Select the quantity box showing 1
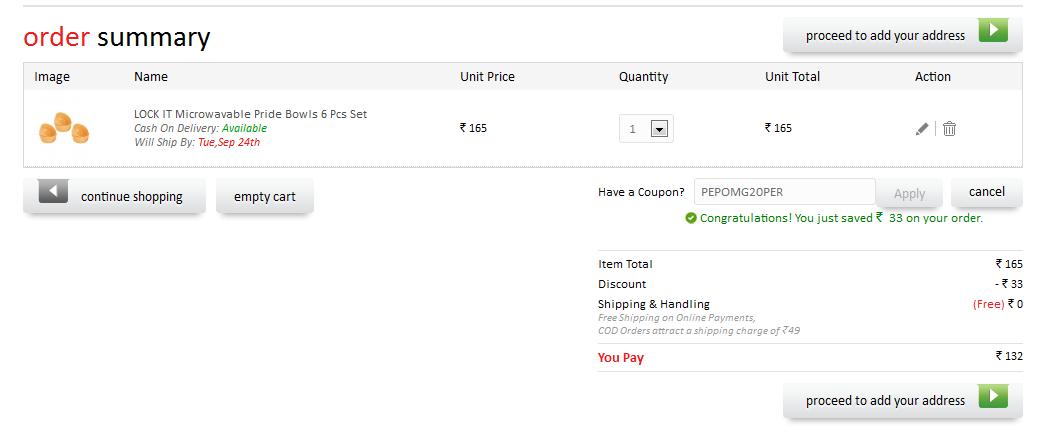This screenshot has height=445, width=1051. click(x=646, y=129)
